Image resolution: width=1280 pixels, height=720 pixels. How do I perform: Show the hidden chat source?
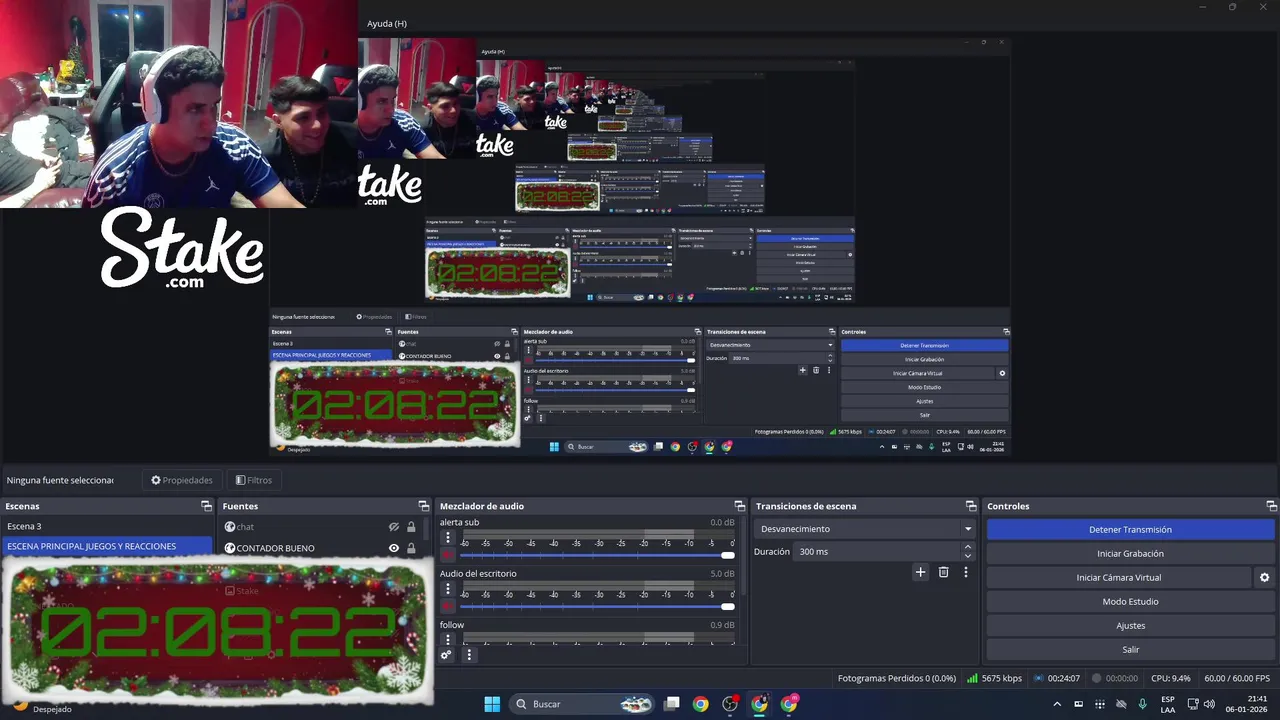[x=394, y=527]
